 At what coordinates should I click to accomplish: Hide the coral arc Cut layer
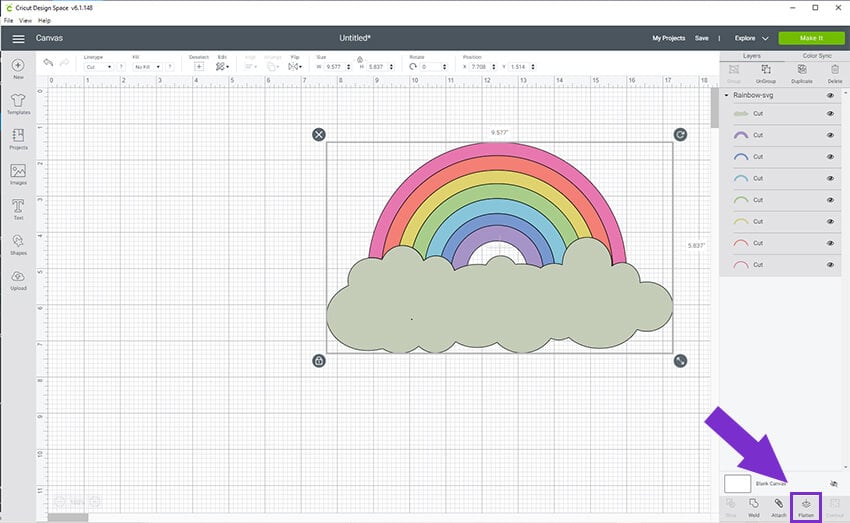click(830, 243)
